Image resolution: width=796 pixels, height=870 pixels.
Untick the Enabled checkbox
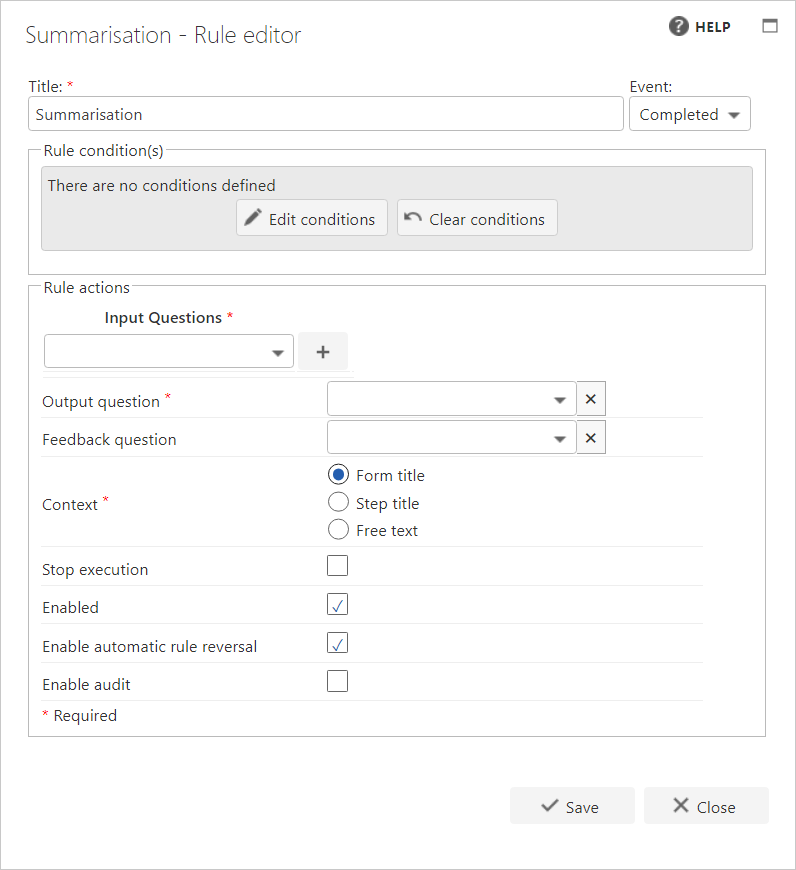click(x=337, y=605)
